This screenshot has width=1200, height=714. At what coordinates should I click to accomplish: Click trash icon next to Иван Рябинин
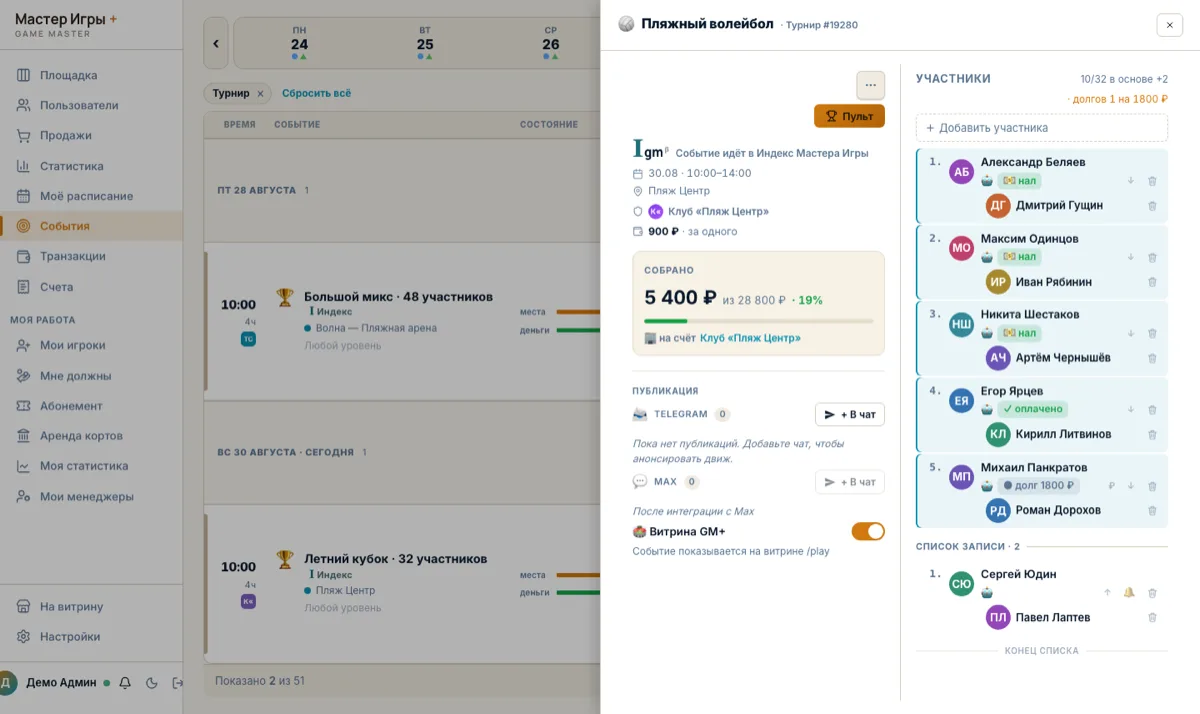(x=1152, y=282)
